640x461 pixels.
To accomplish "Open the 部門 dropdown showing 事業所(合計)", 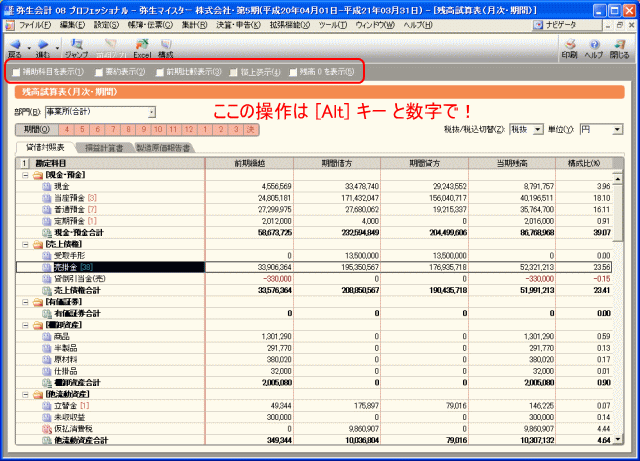I will 150,112.
